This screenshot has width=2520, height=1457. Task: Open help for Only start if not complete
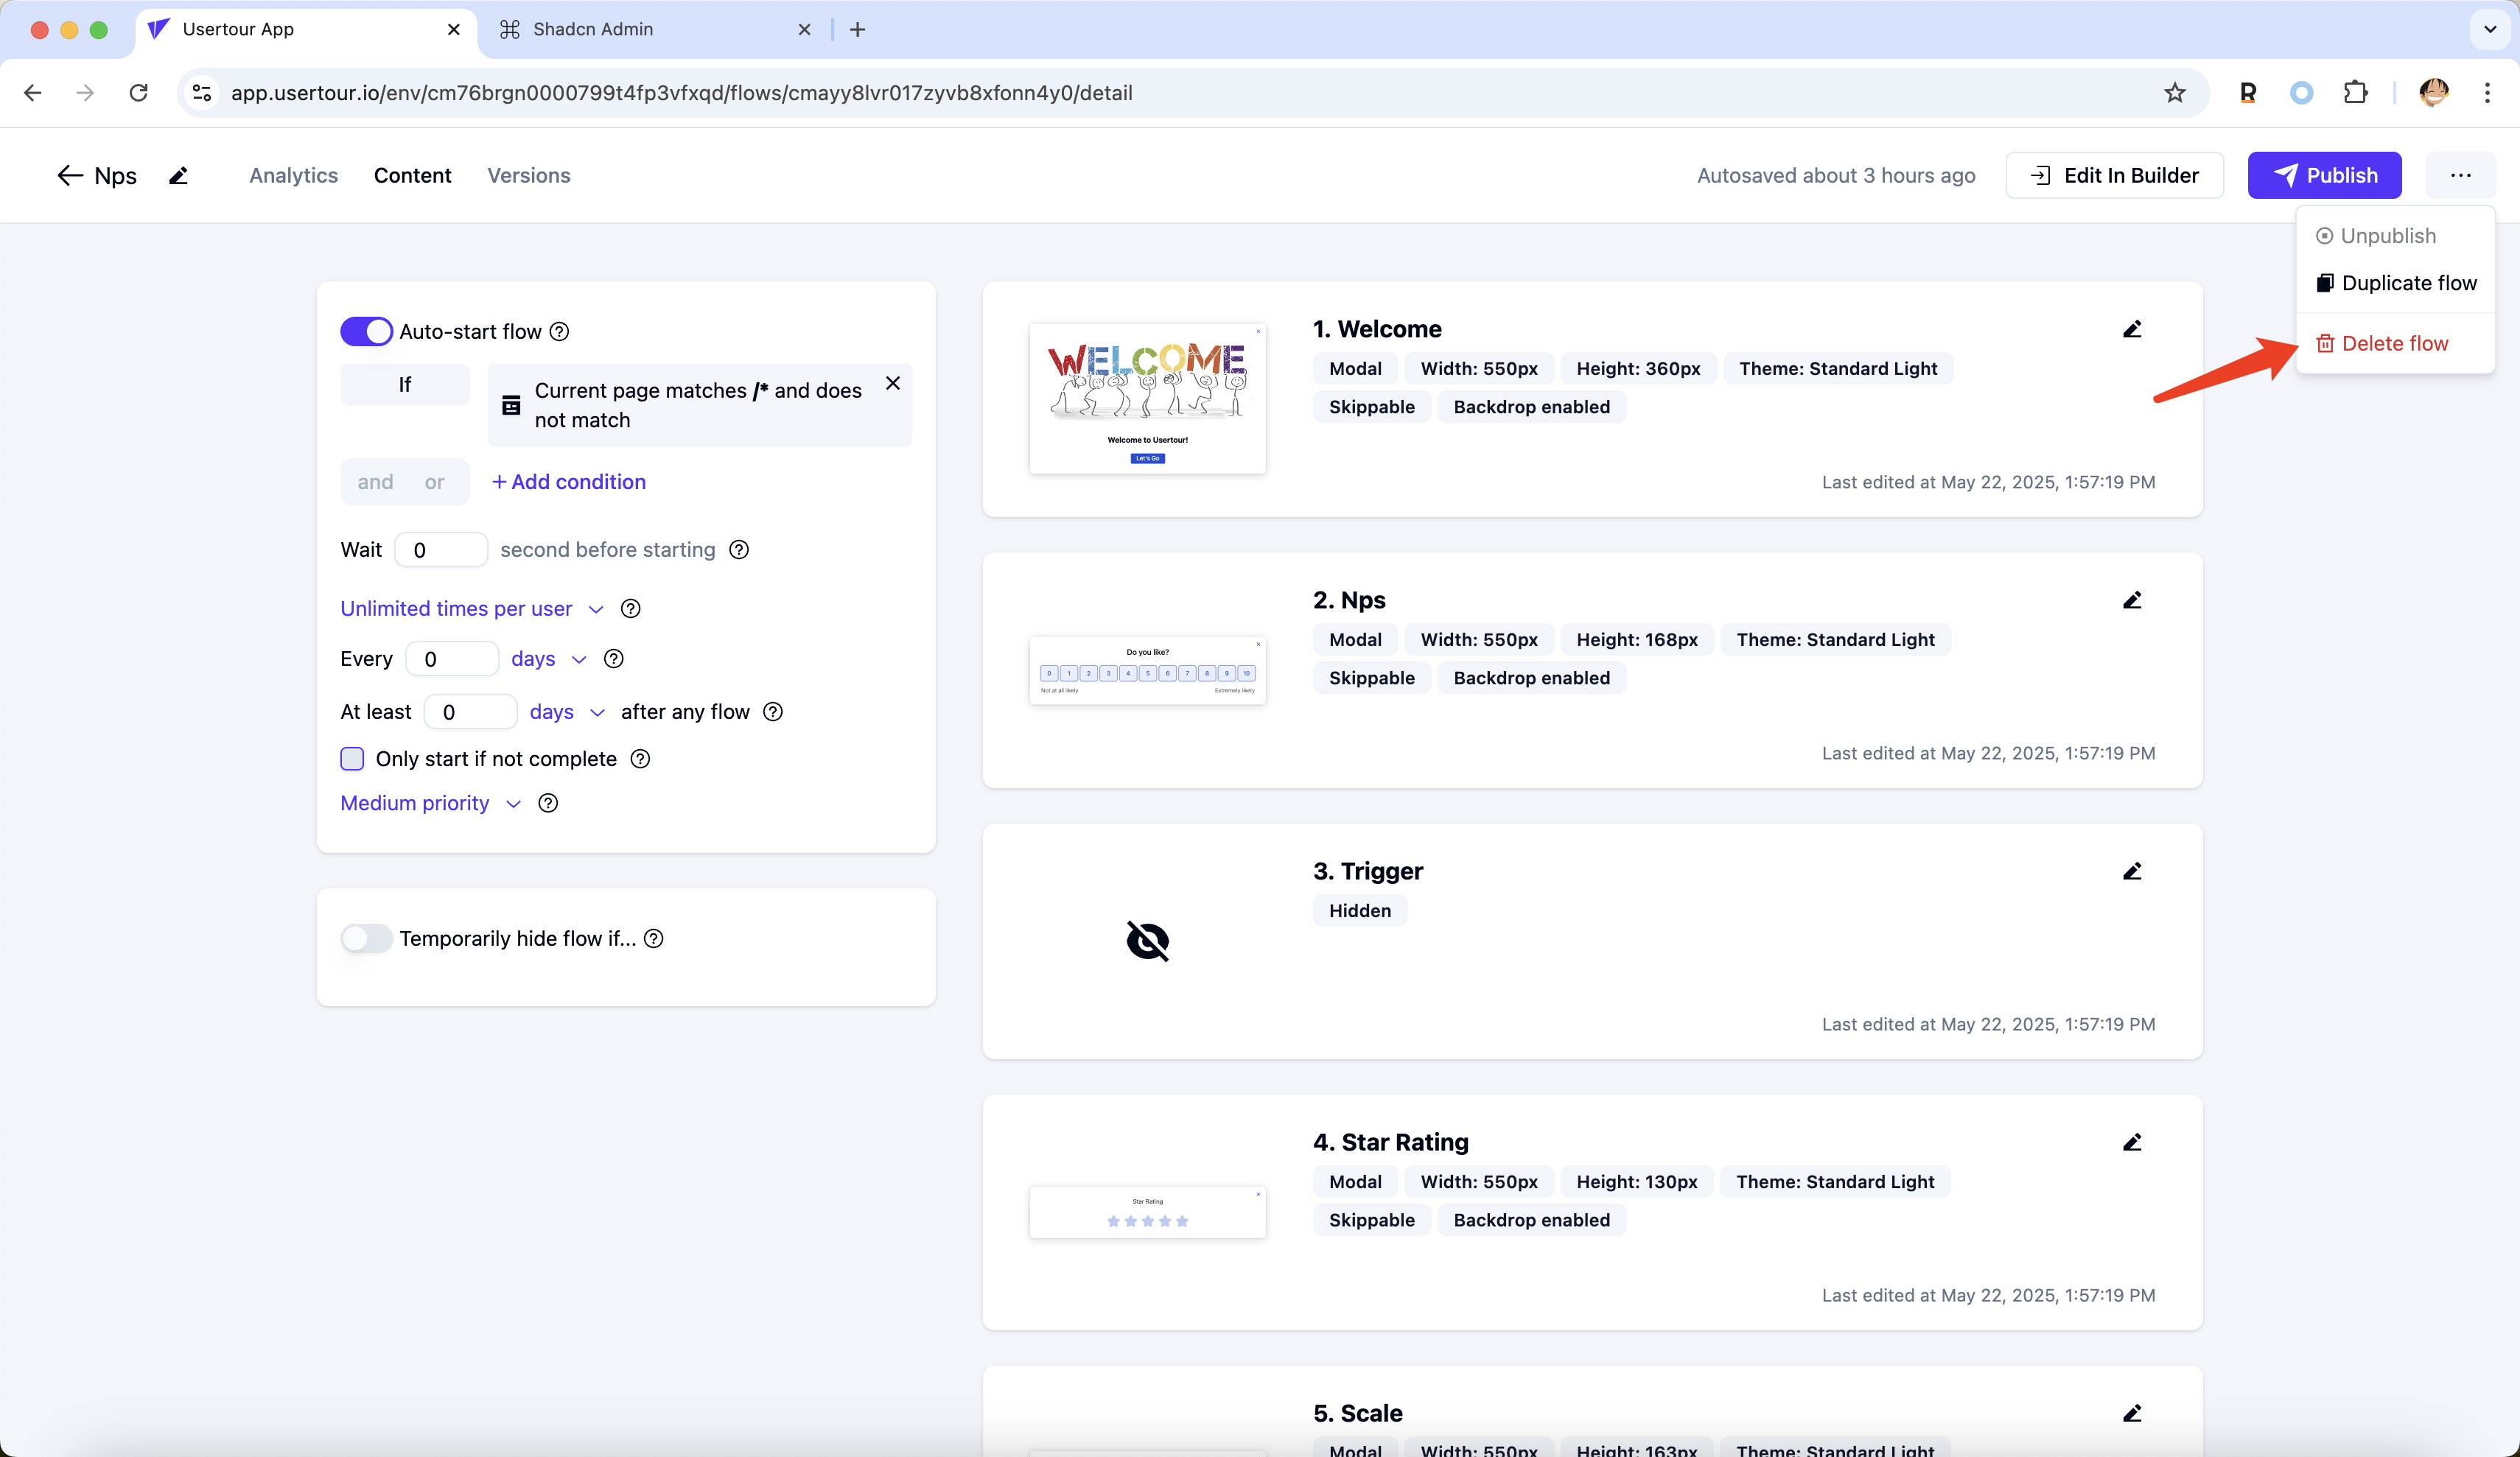[x=641, y=758]
